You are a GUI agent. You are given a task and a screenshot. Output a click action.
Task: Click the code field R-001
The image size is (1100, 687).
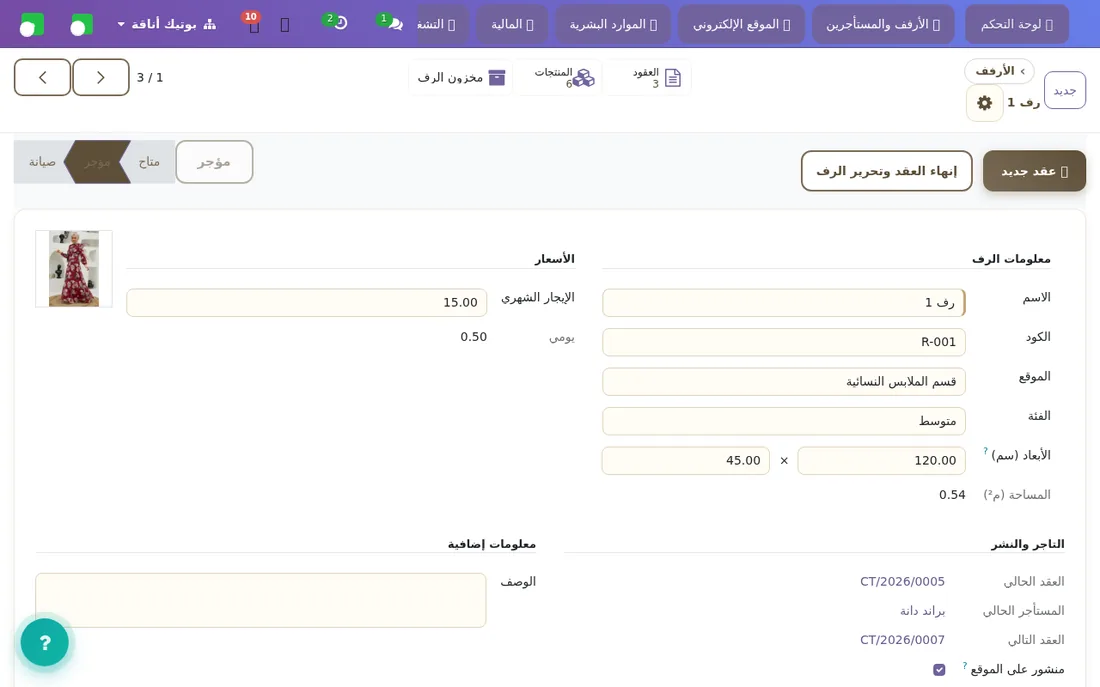click(x=784, y=342)
